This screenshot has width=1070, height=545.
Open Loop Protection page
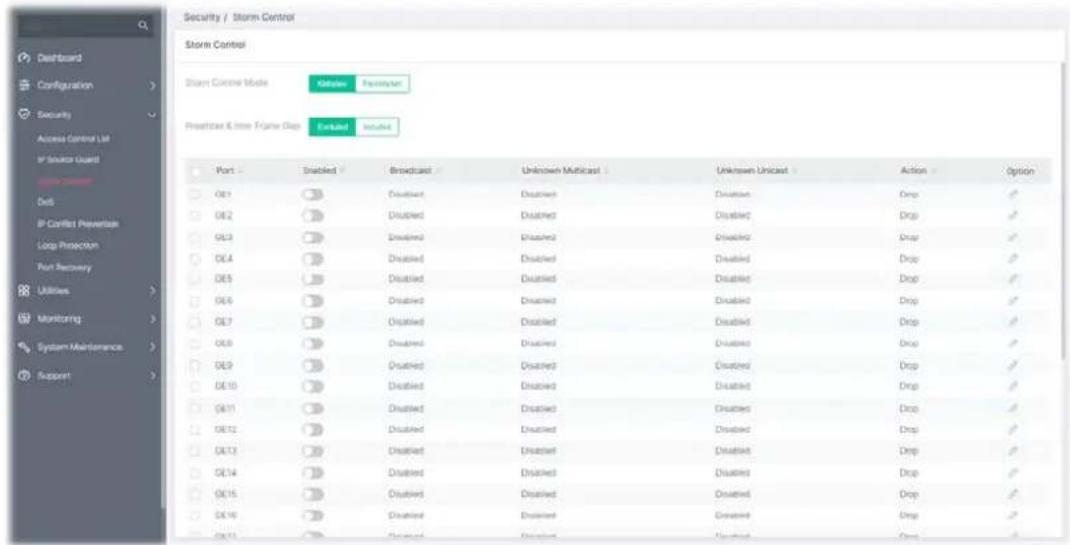click(68, 245)
